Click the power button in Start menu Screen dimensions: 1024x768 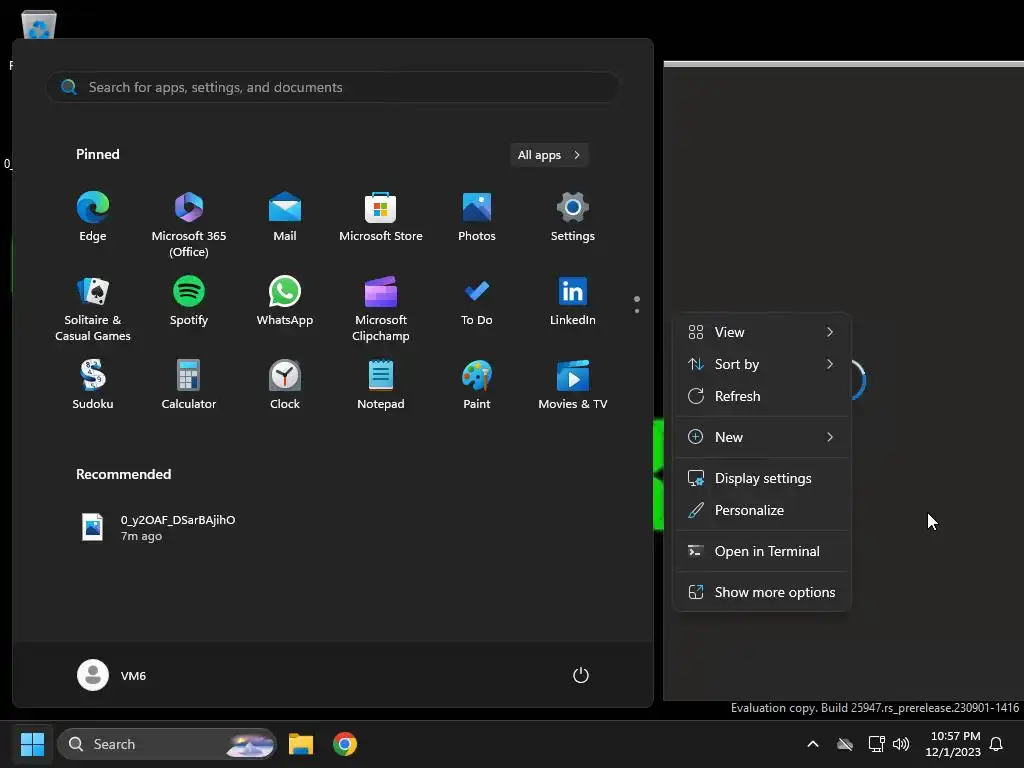[581, 675]
